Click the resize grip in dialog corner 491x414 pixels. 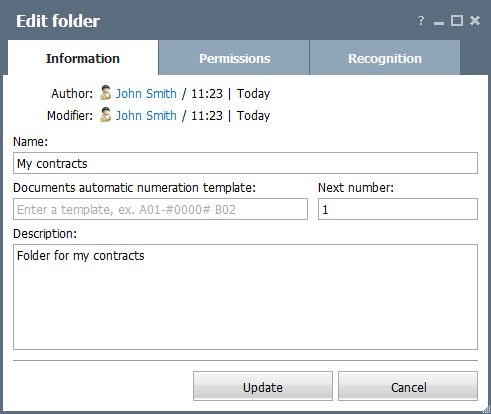click(x=487, y=410)
